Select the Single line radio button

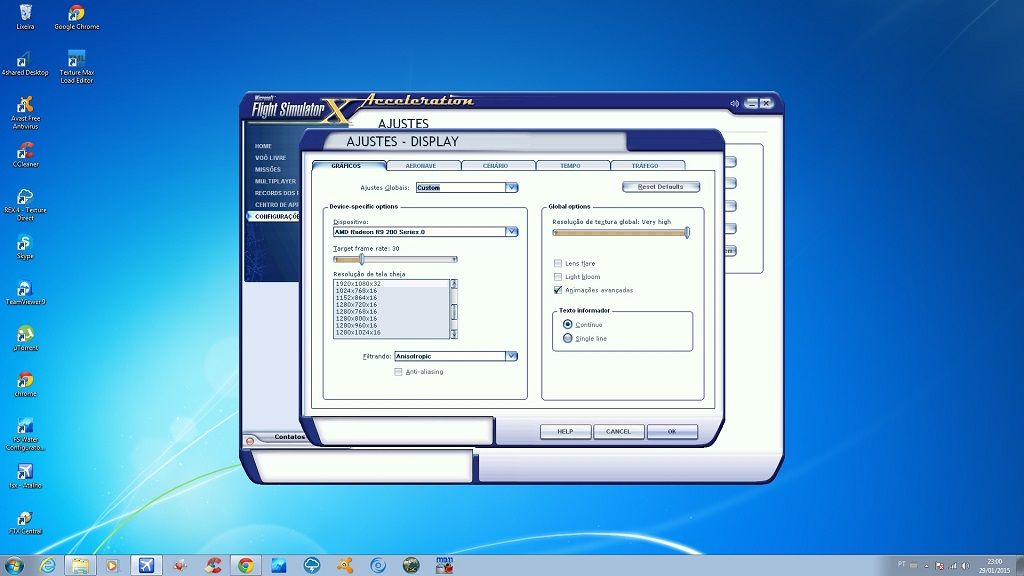coord(568,338)
